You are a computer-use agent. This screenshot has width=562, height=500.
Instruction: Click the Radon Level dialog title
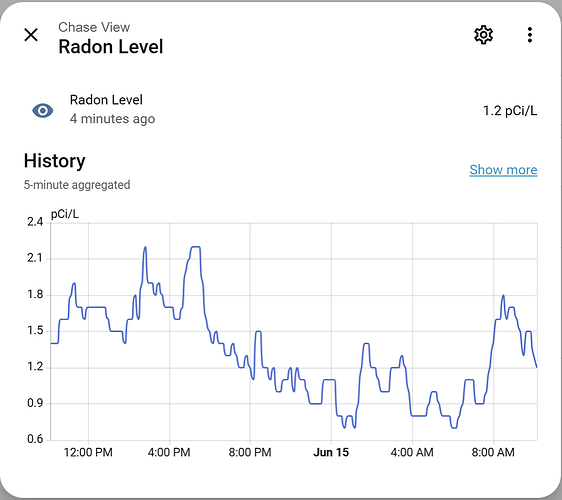[x=111, y=47]
